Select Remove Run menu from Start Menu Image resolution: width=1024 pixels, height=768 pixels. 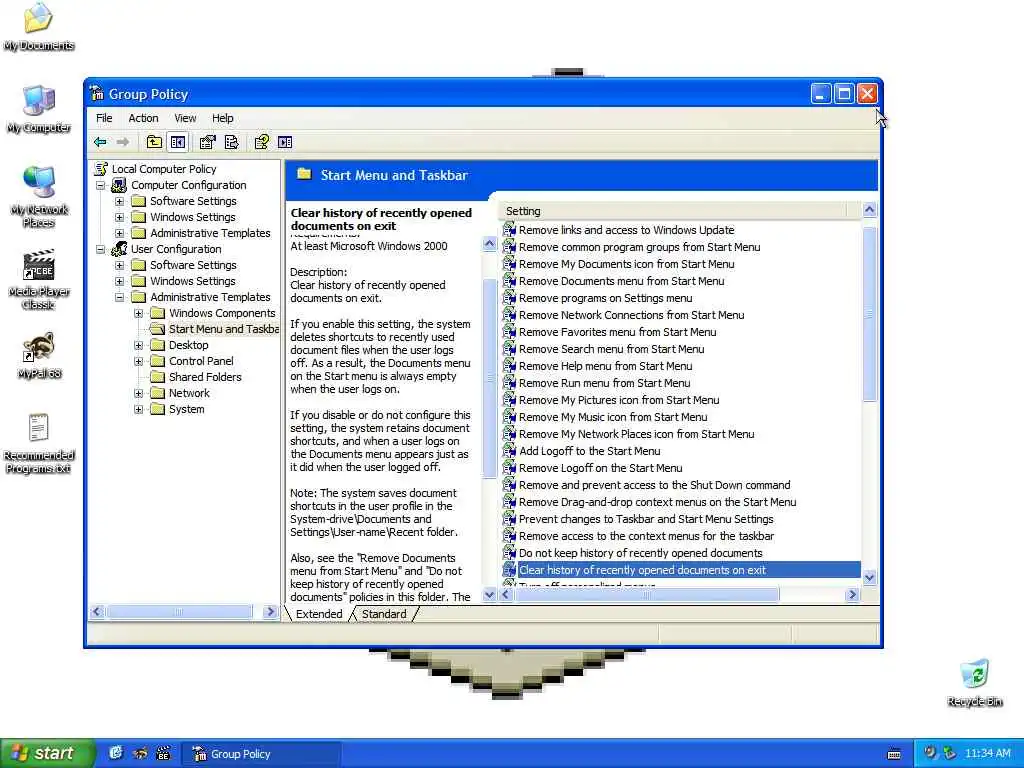[x=604, y=383]
